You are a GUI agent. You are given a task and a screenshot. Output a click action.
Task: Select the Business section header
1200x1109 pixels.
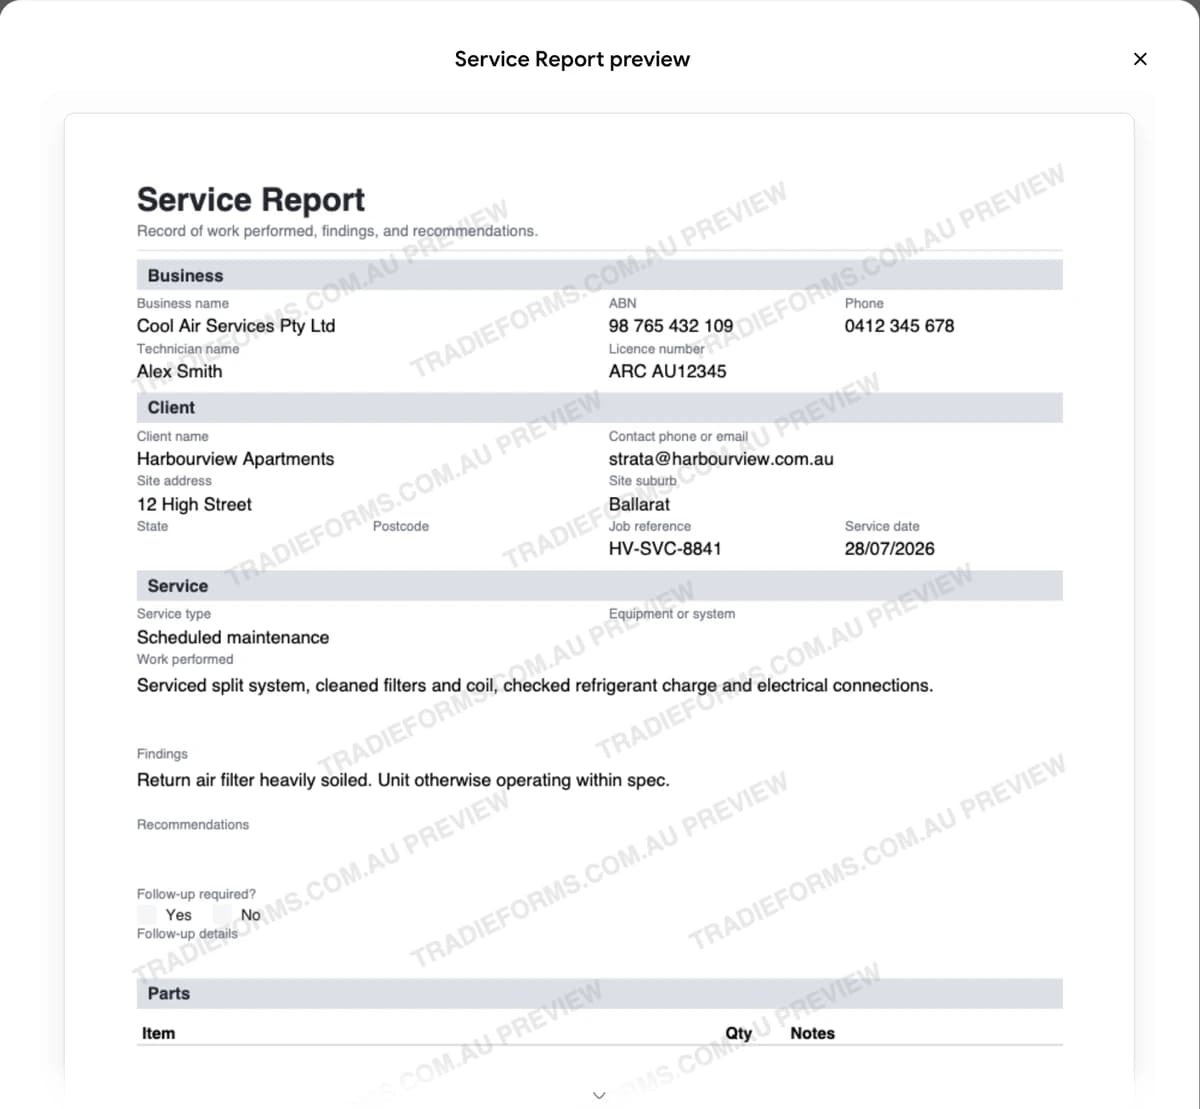(599, 275)
